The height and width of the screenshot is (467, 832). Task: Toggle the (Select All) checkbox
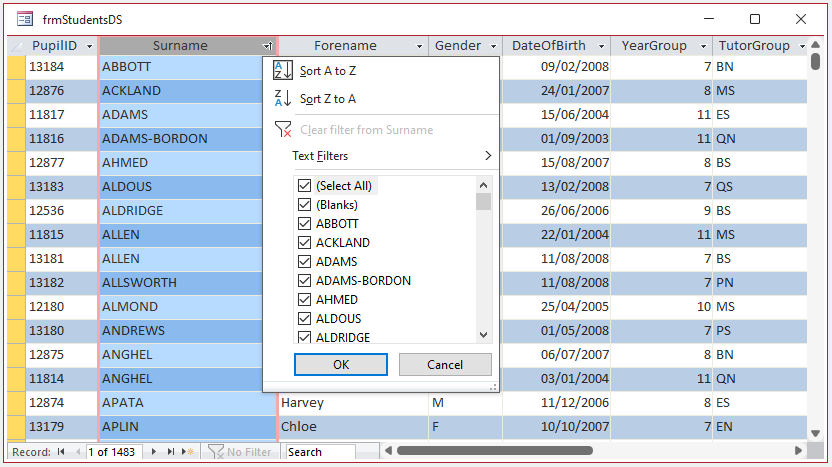click(304, 186)
